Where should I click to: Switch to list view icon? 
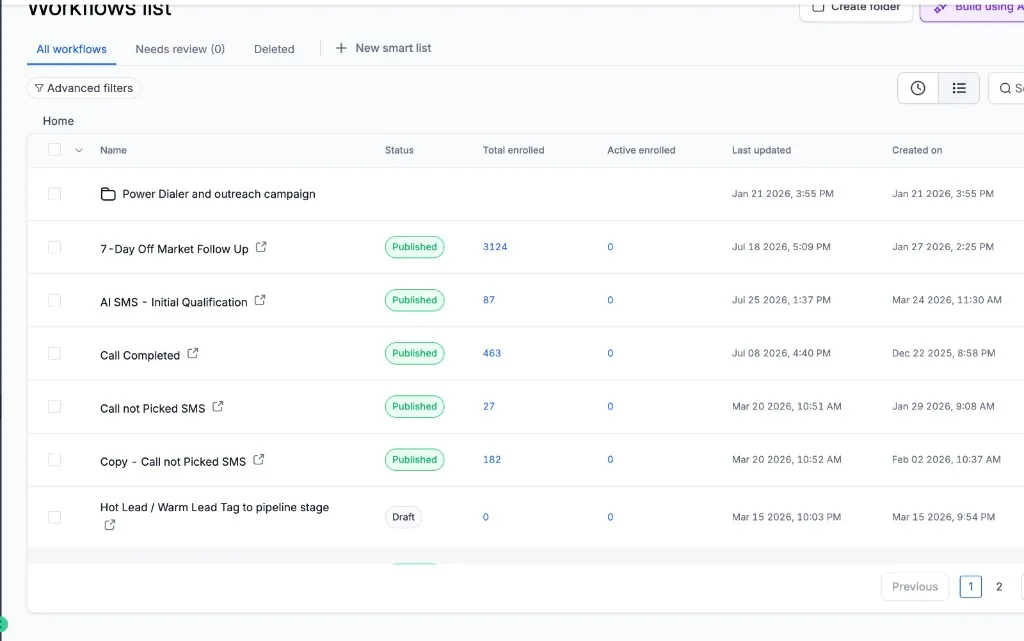(x=959, y=88)
